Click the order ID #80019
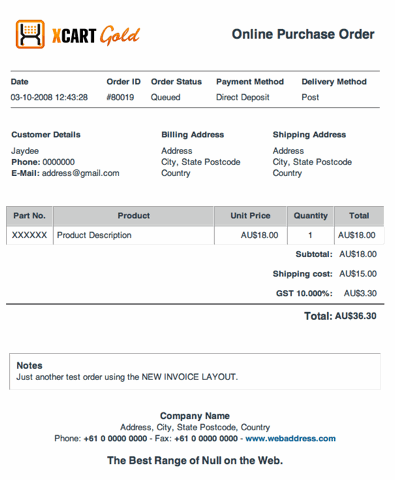This screenshot has height=480, width=395. [x=120, y=97]
